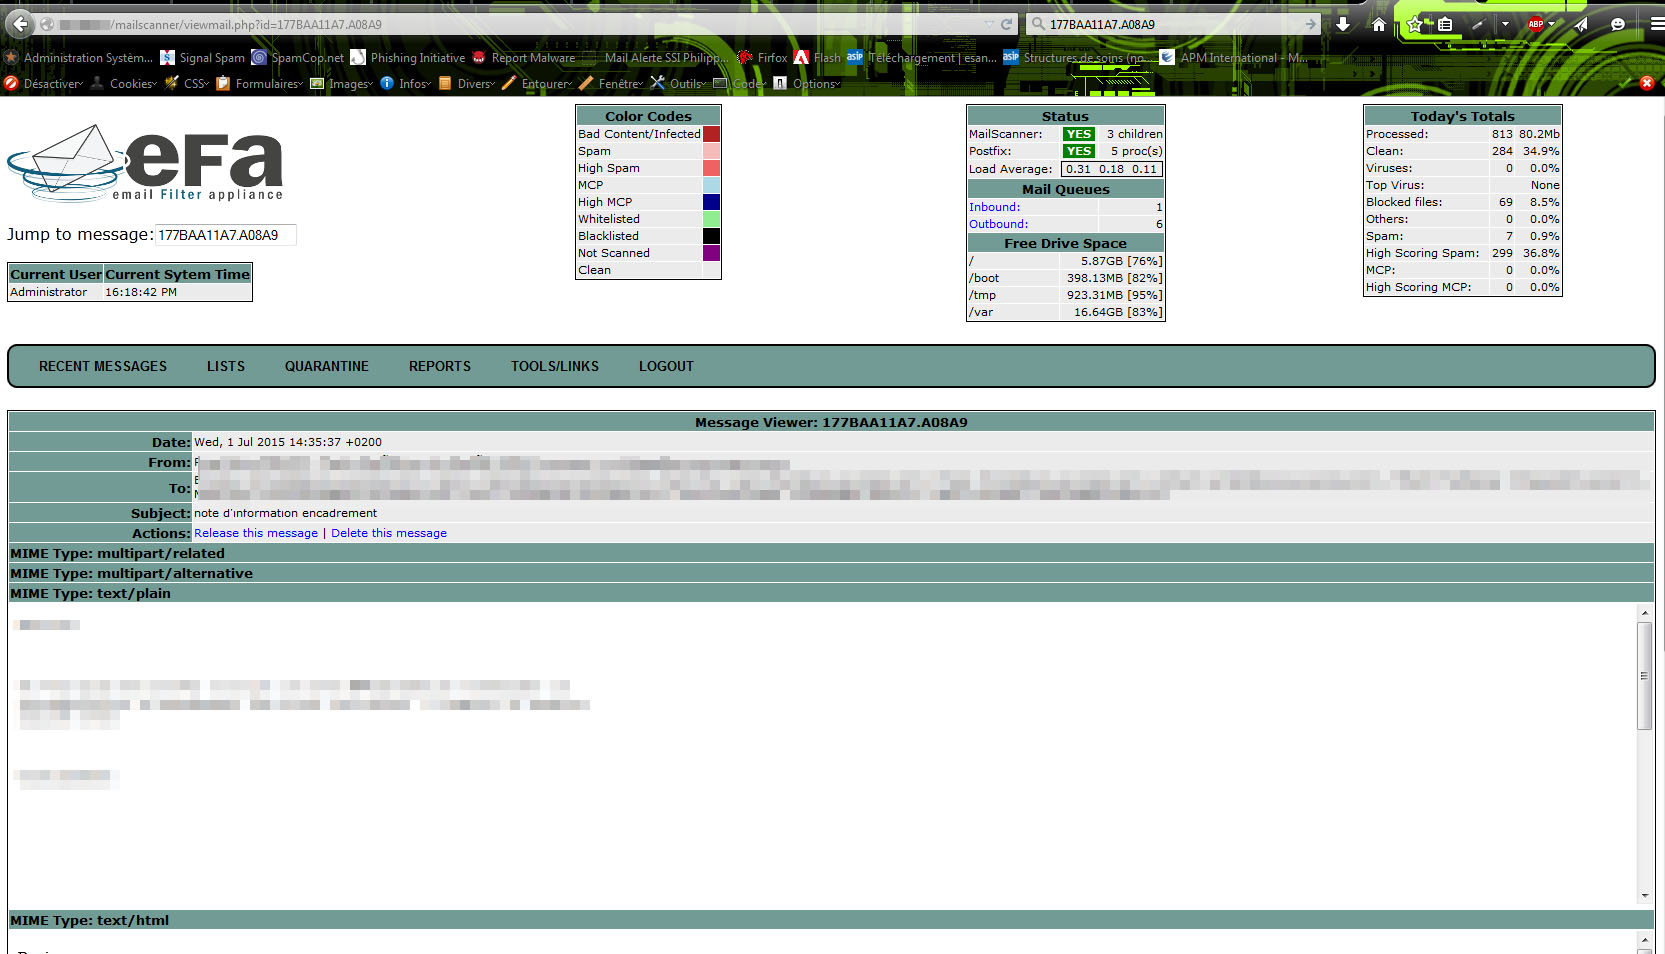1665x954 pixels.
Task: Click the Release this message link
Action: 256,533
